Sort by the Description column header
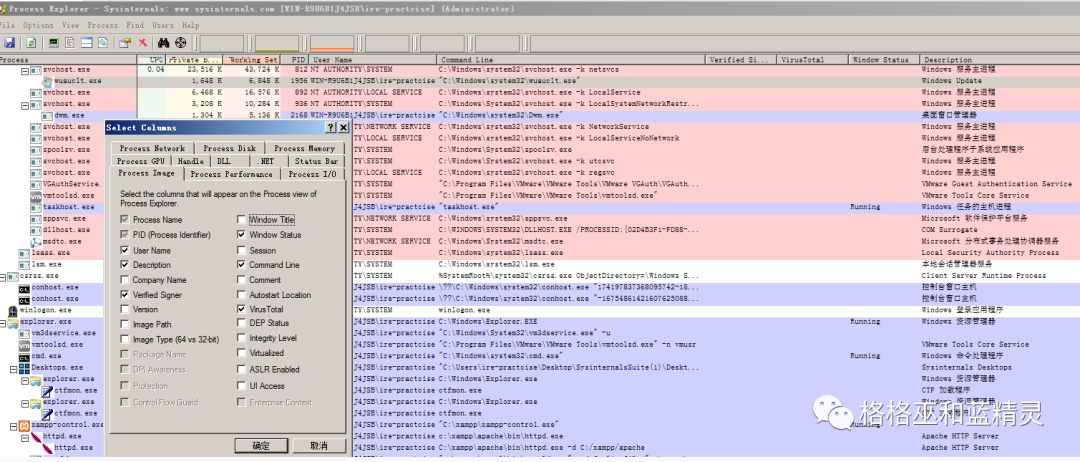This screenshot has width=1080, height=462. coord(1000,60)
